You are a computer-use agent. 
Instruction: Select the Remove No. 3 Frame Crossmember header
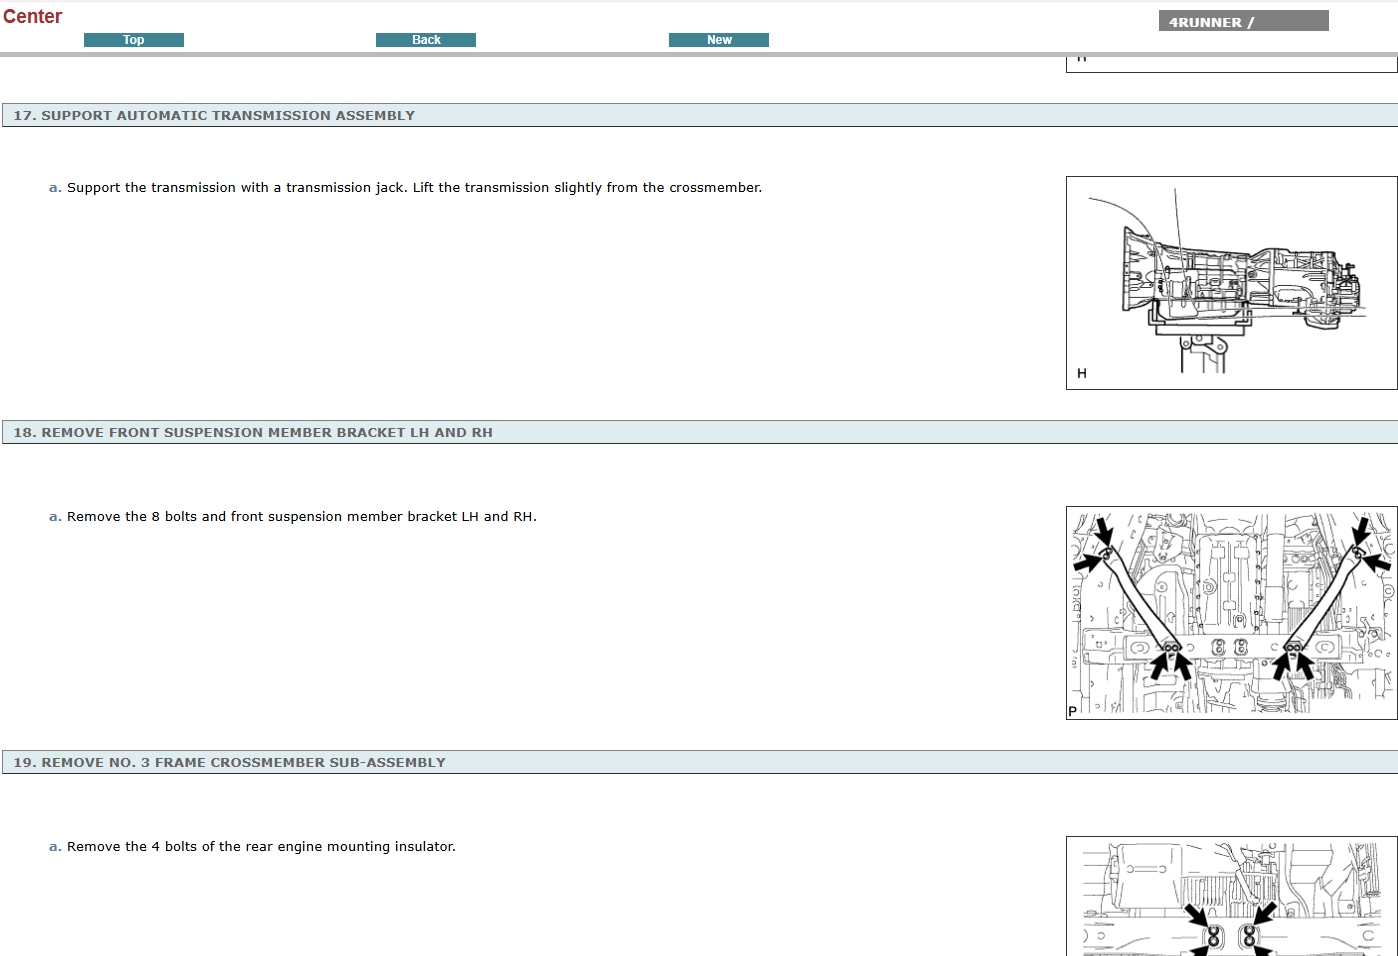tap(229, 763)
